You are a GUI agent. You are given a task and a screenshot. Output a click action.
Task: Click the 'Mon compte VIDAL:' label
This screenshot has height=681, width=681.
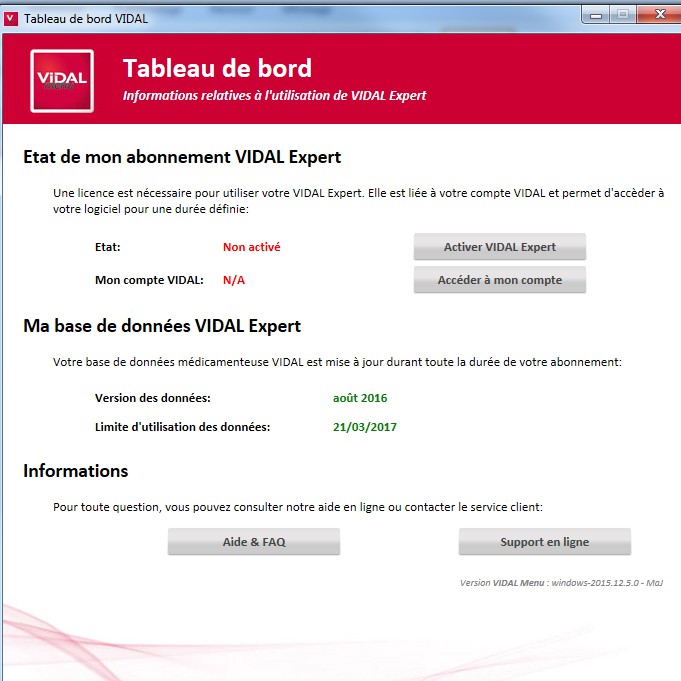tap(149, 280)
